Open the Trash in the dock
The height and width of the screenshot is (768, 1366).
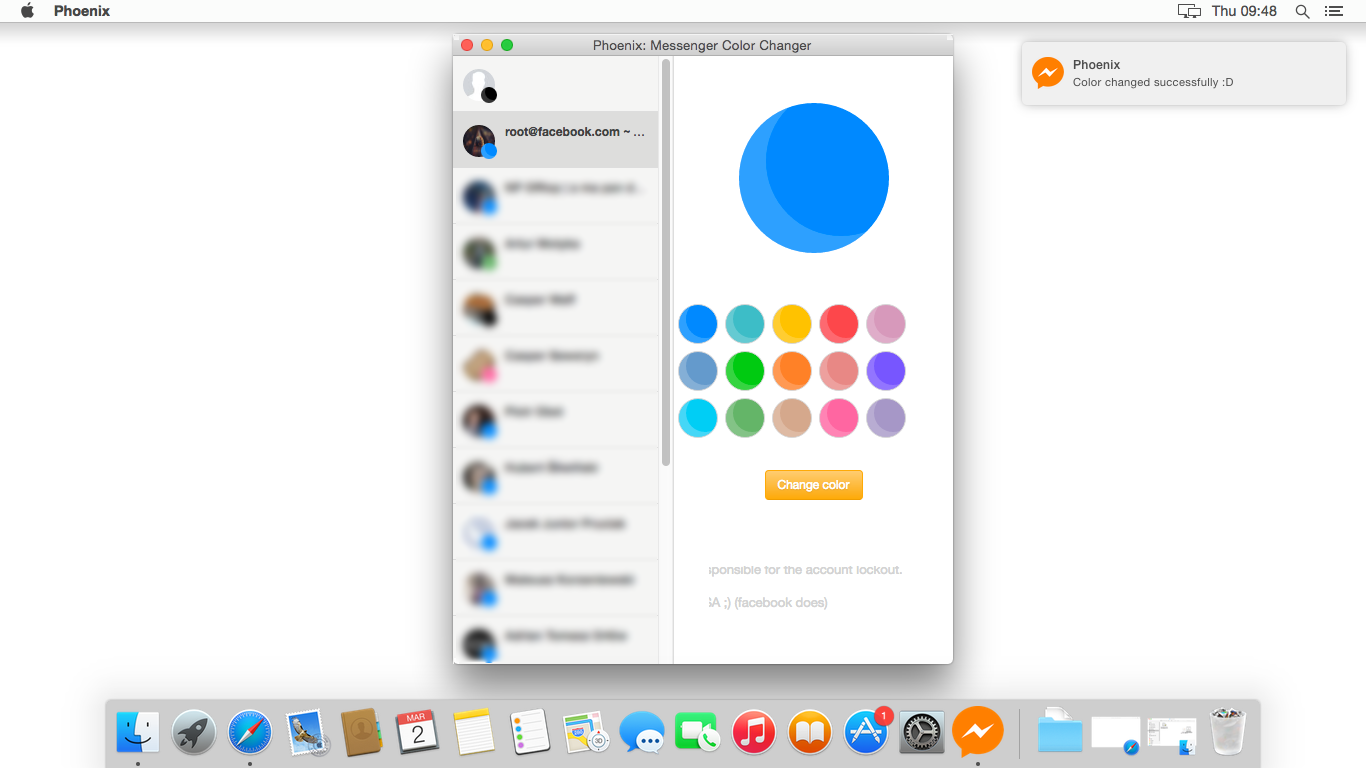tap(1228, 731)
